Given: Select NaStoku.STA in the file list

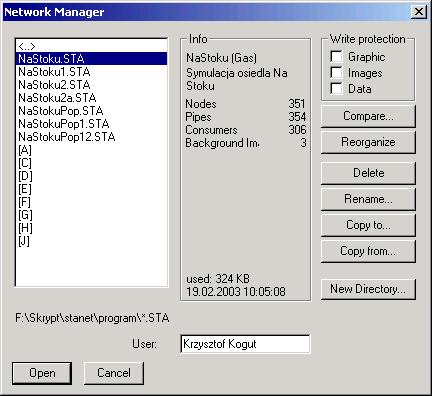Looking at the screenshot, I should coord(92,59).
